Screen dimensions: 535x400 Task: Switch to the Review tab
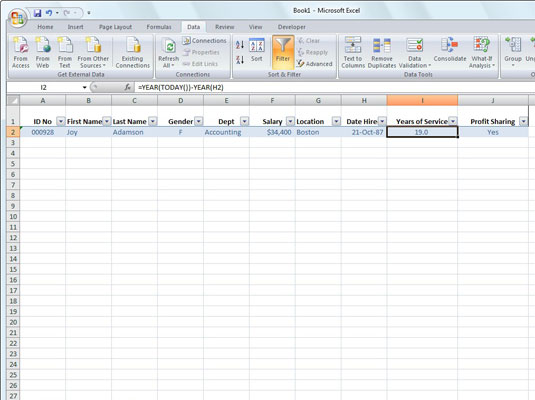[x=225, y=27]
